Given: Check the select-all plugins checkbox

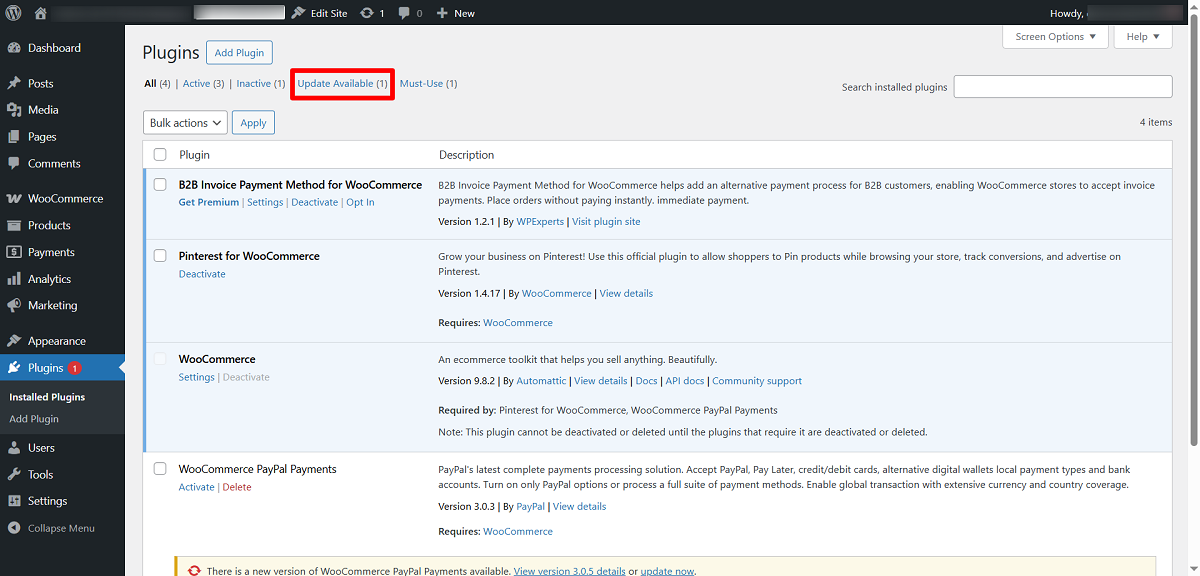Looking at the screenshot, I should [x=159, y=154].
